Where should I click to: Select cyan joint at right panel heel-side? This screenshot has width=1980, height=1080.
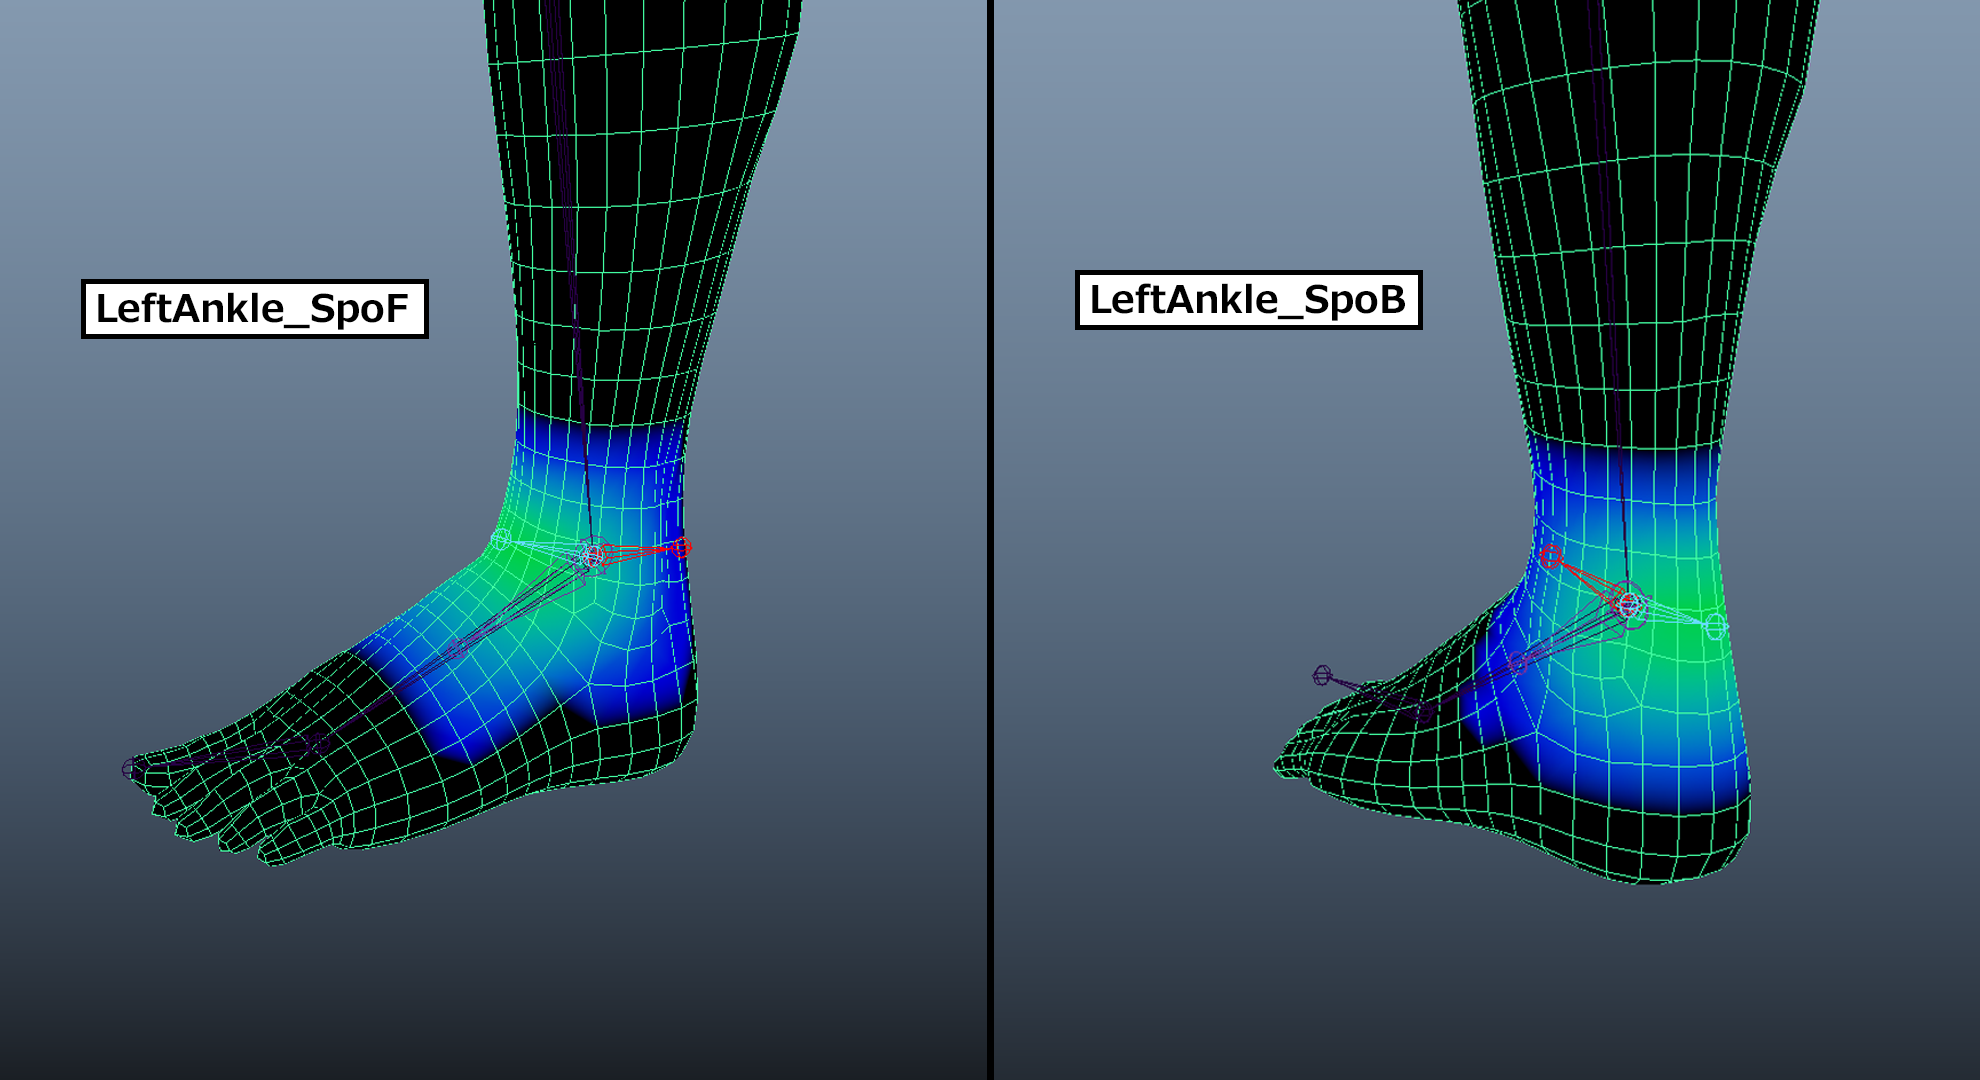click(1715, 627)
